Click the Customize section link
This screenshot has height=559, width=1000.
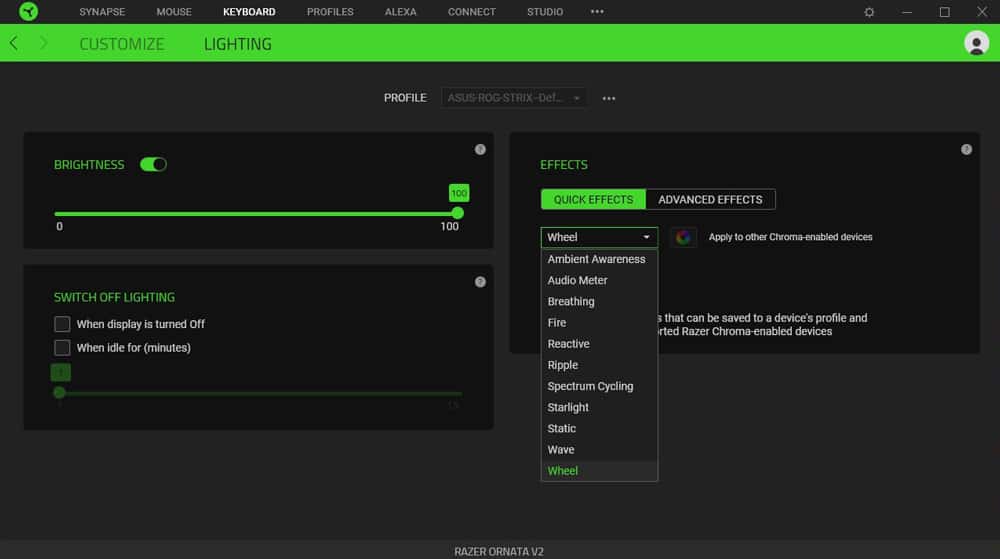121,44
